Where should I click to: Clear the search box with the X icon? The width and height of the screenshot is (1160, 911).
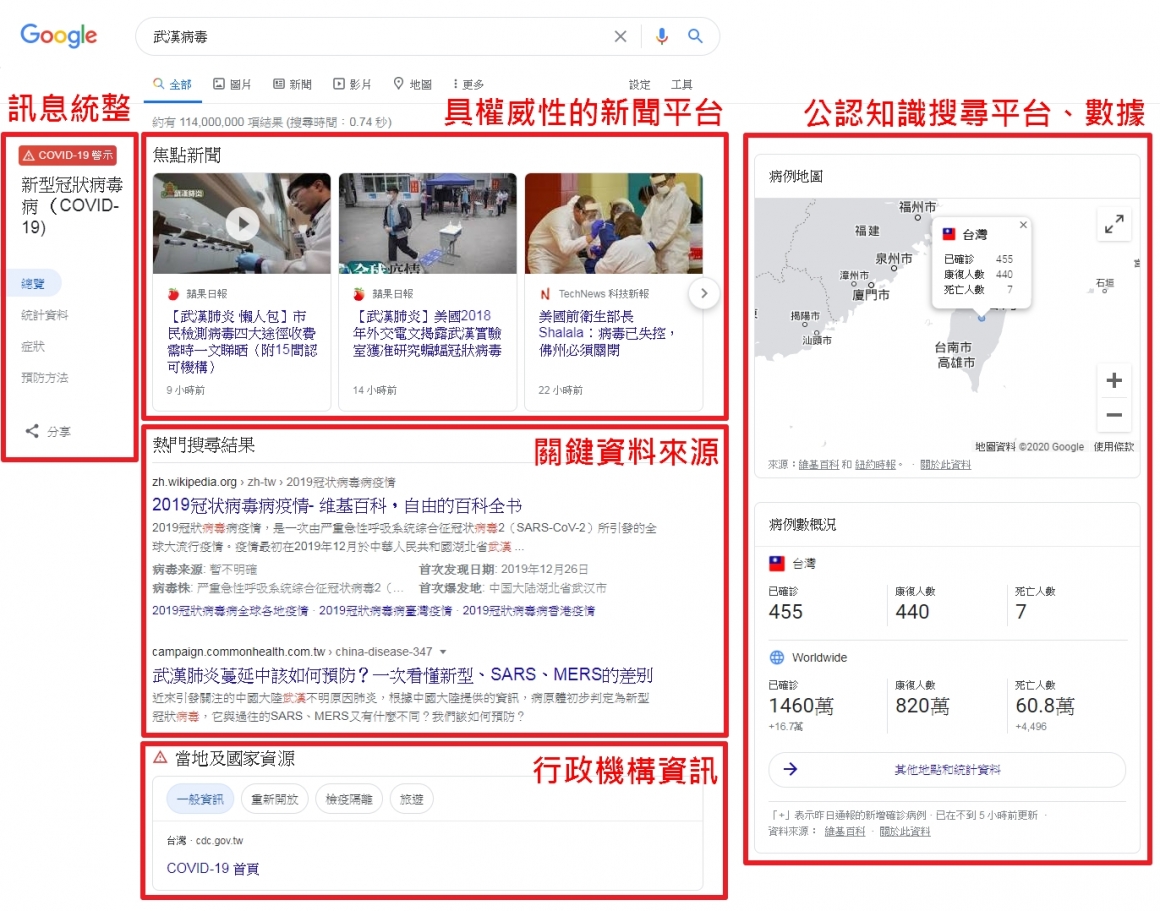pyautogui.click(x=621, y=36)
